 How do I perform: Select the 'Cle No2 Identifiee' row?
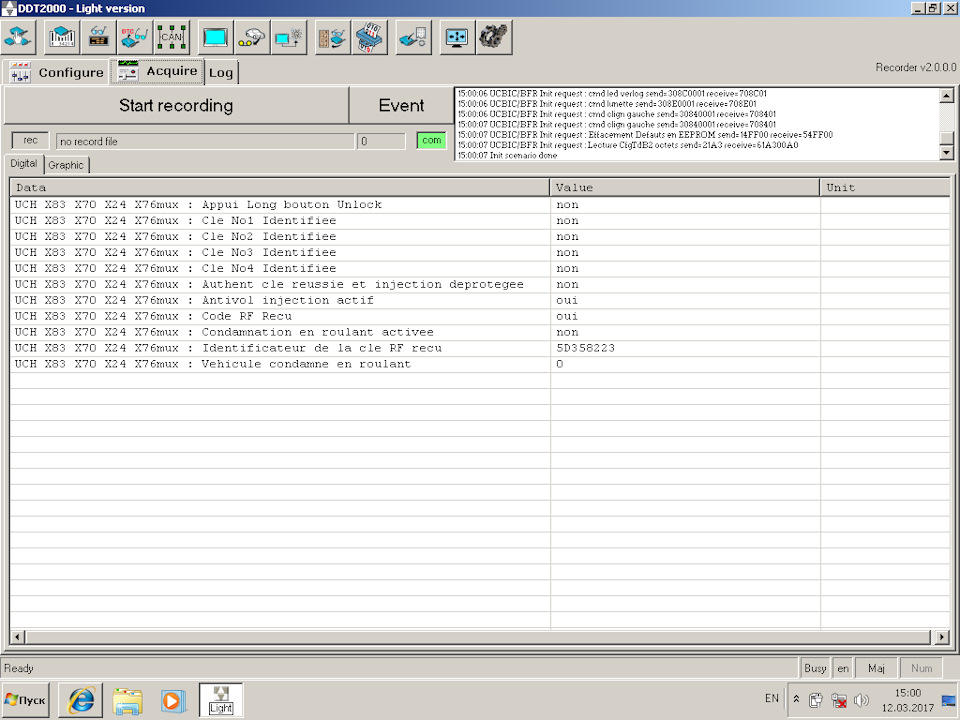click(480, 236)
